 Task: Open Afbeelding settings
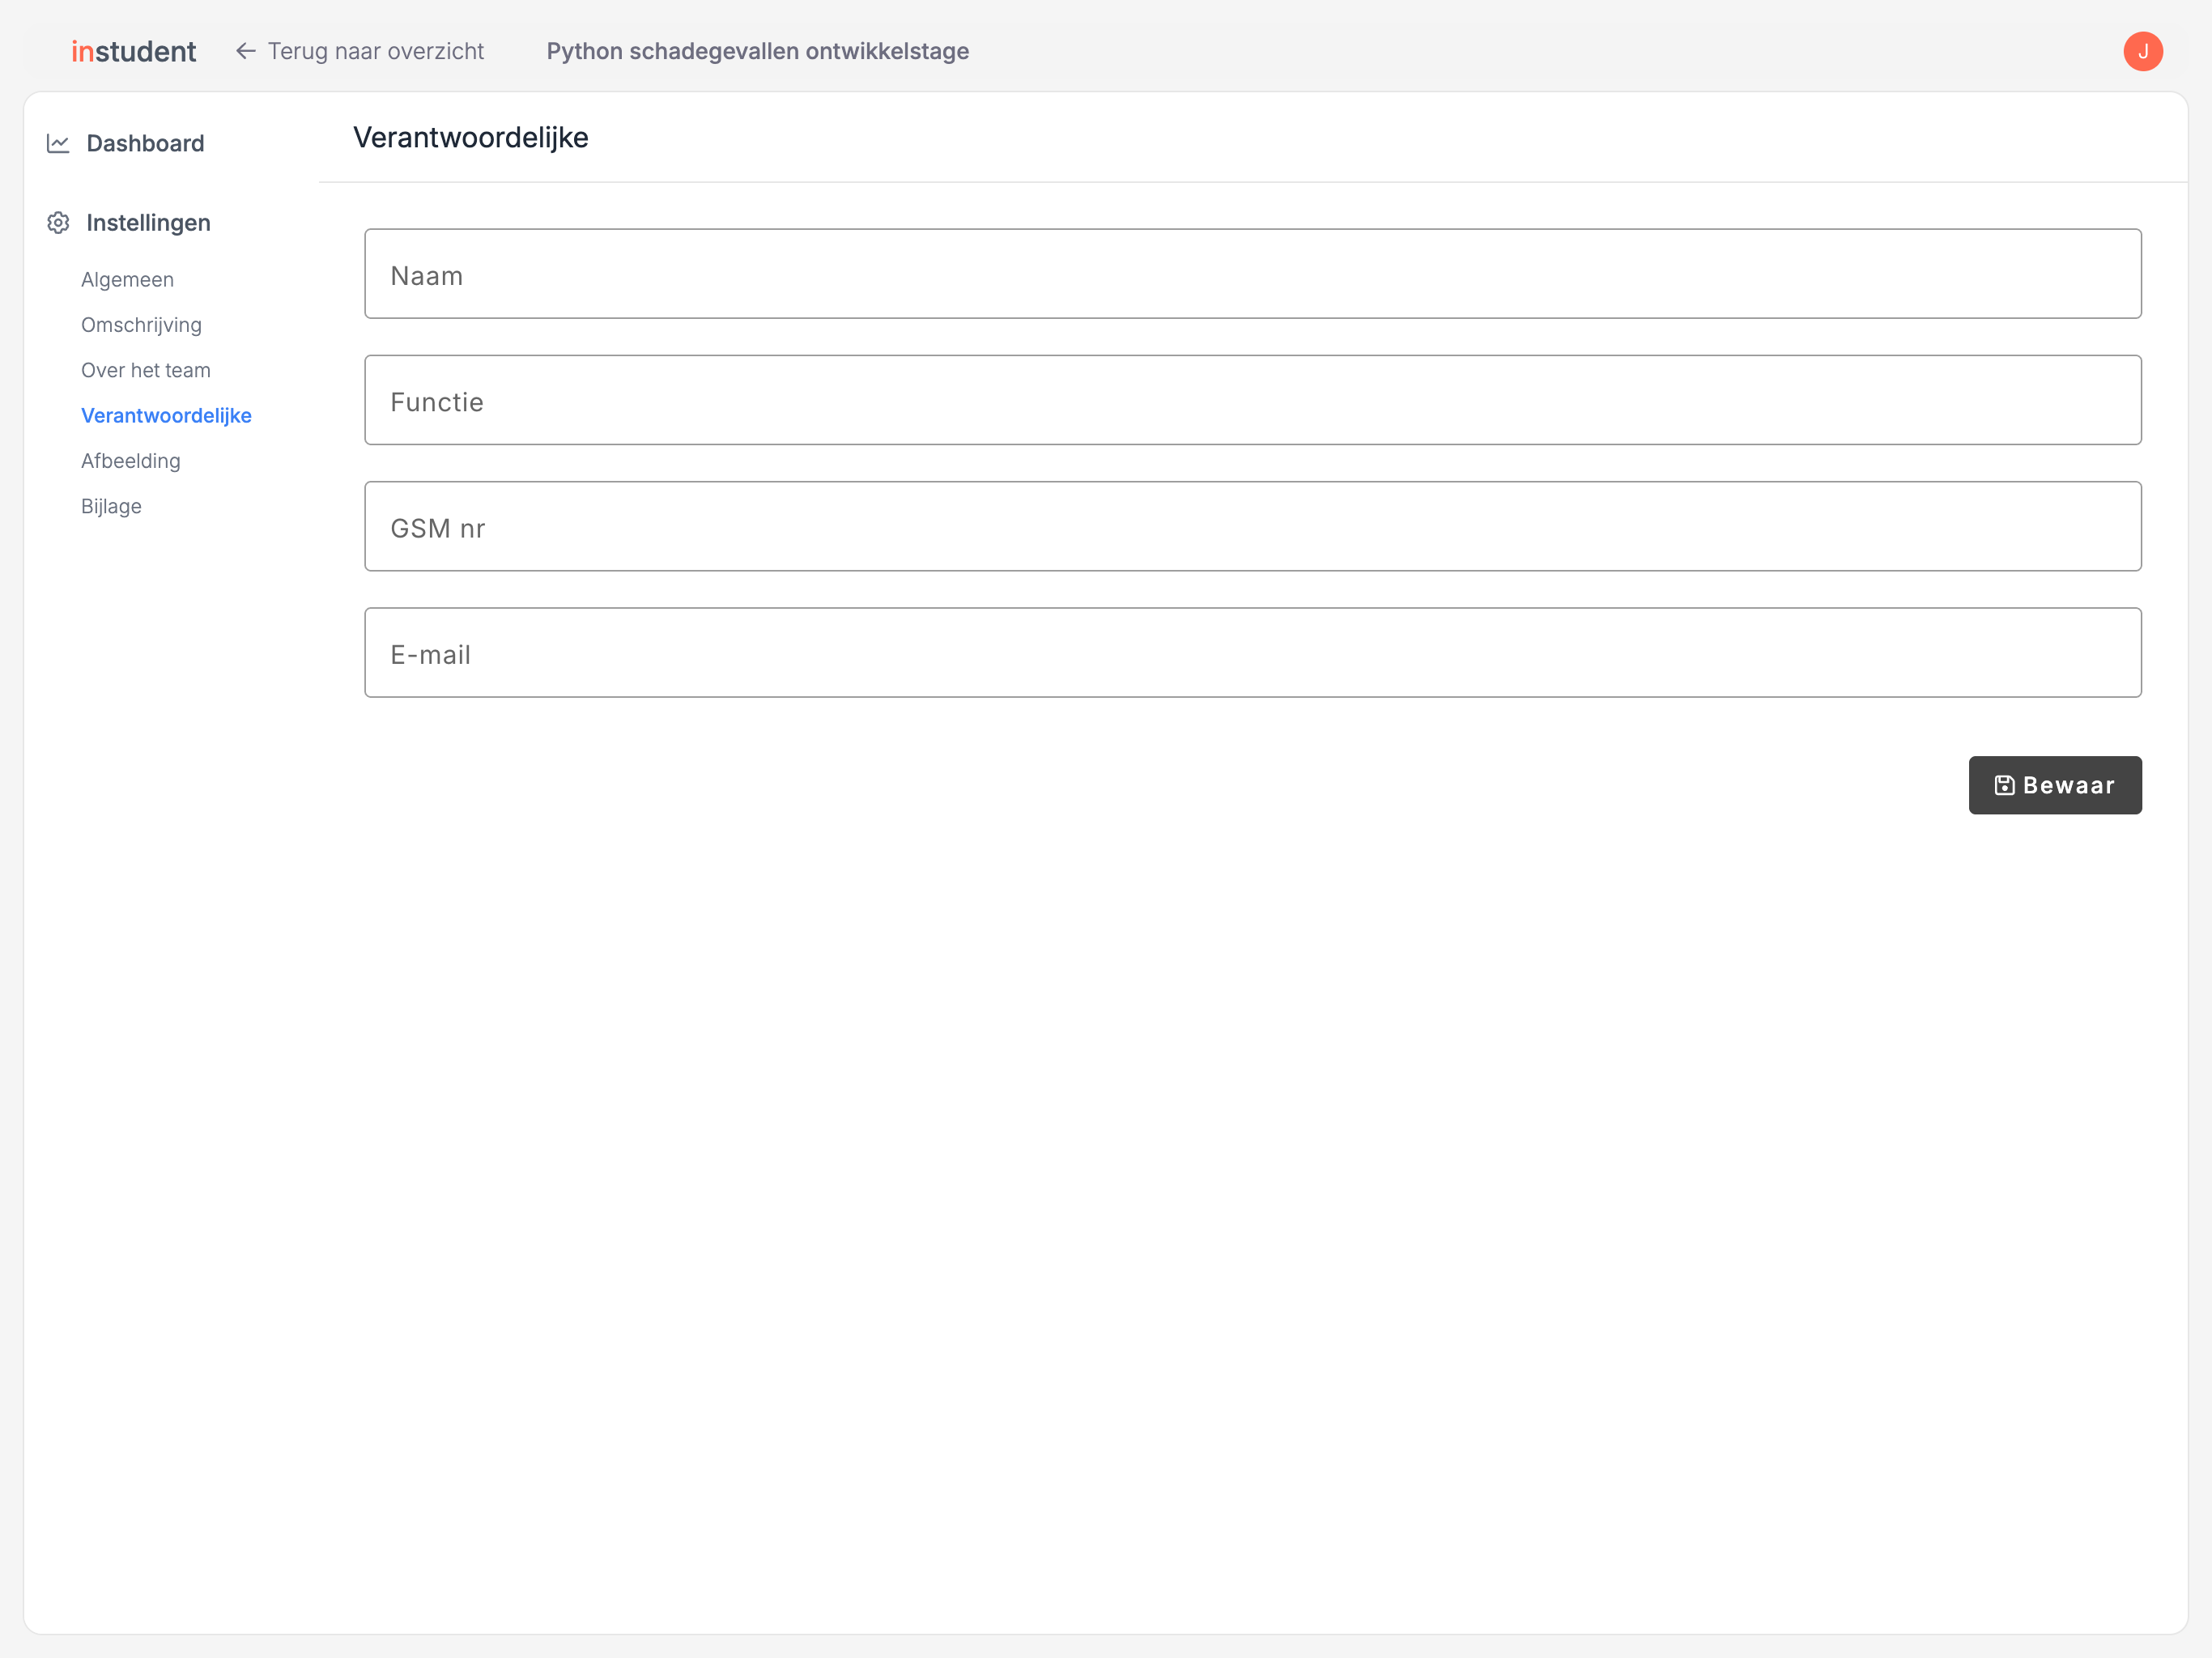130,461
